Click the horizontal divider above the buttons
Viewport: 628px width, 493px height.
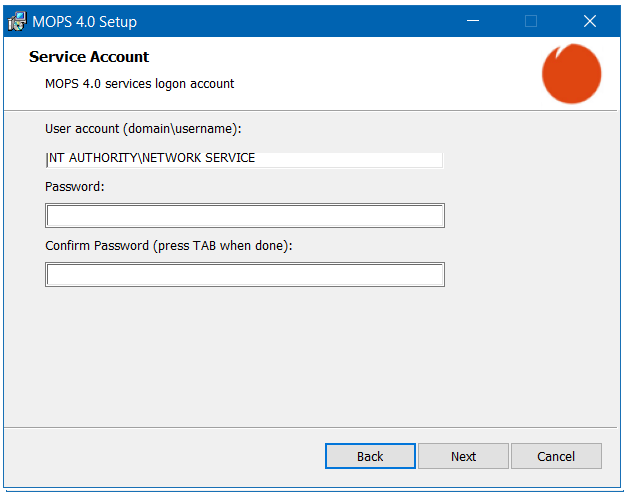tap(313, 427)
